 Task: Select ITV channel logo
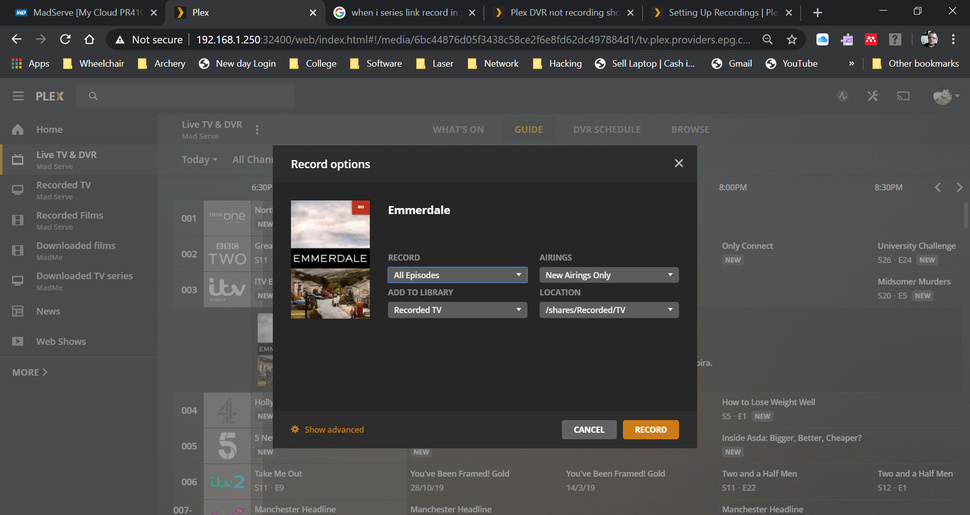click(227, 289)
